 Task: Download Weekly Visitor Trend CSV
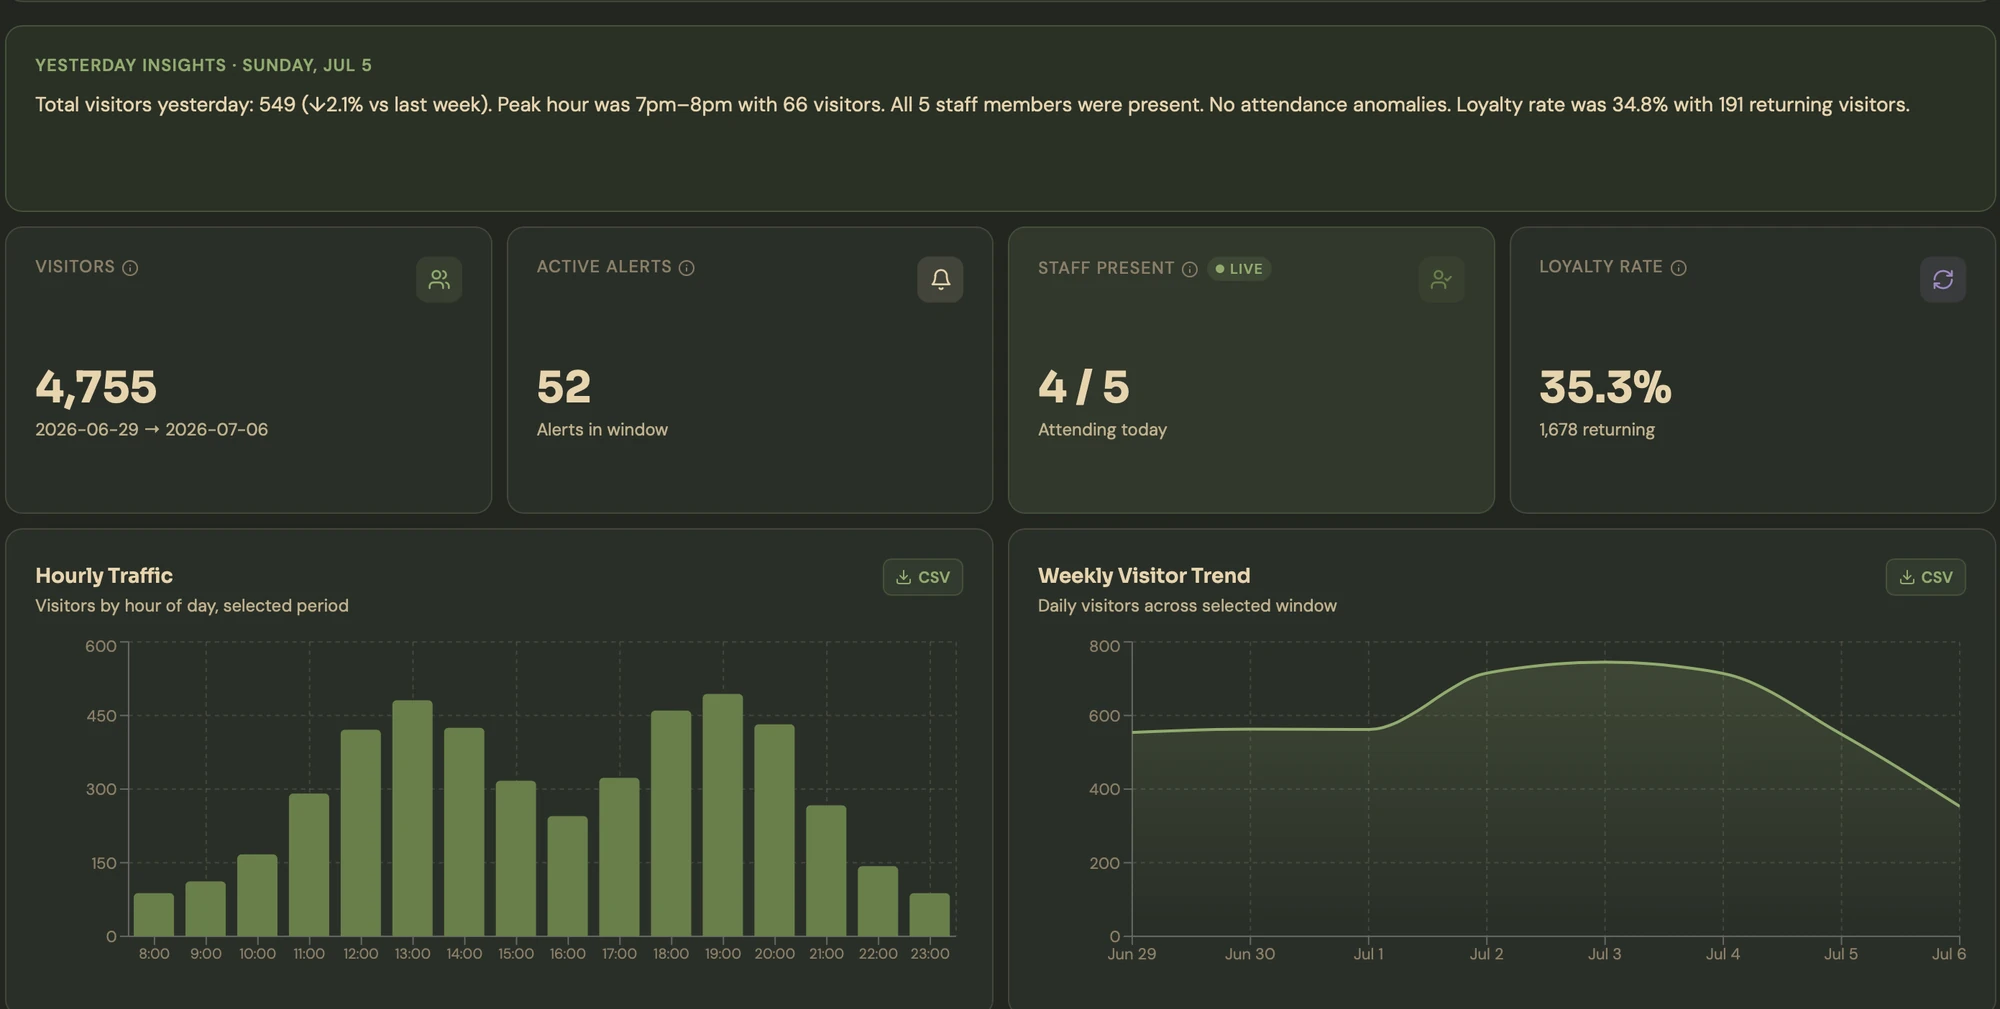tap(1925, 577)
